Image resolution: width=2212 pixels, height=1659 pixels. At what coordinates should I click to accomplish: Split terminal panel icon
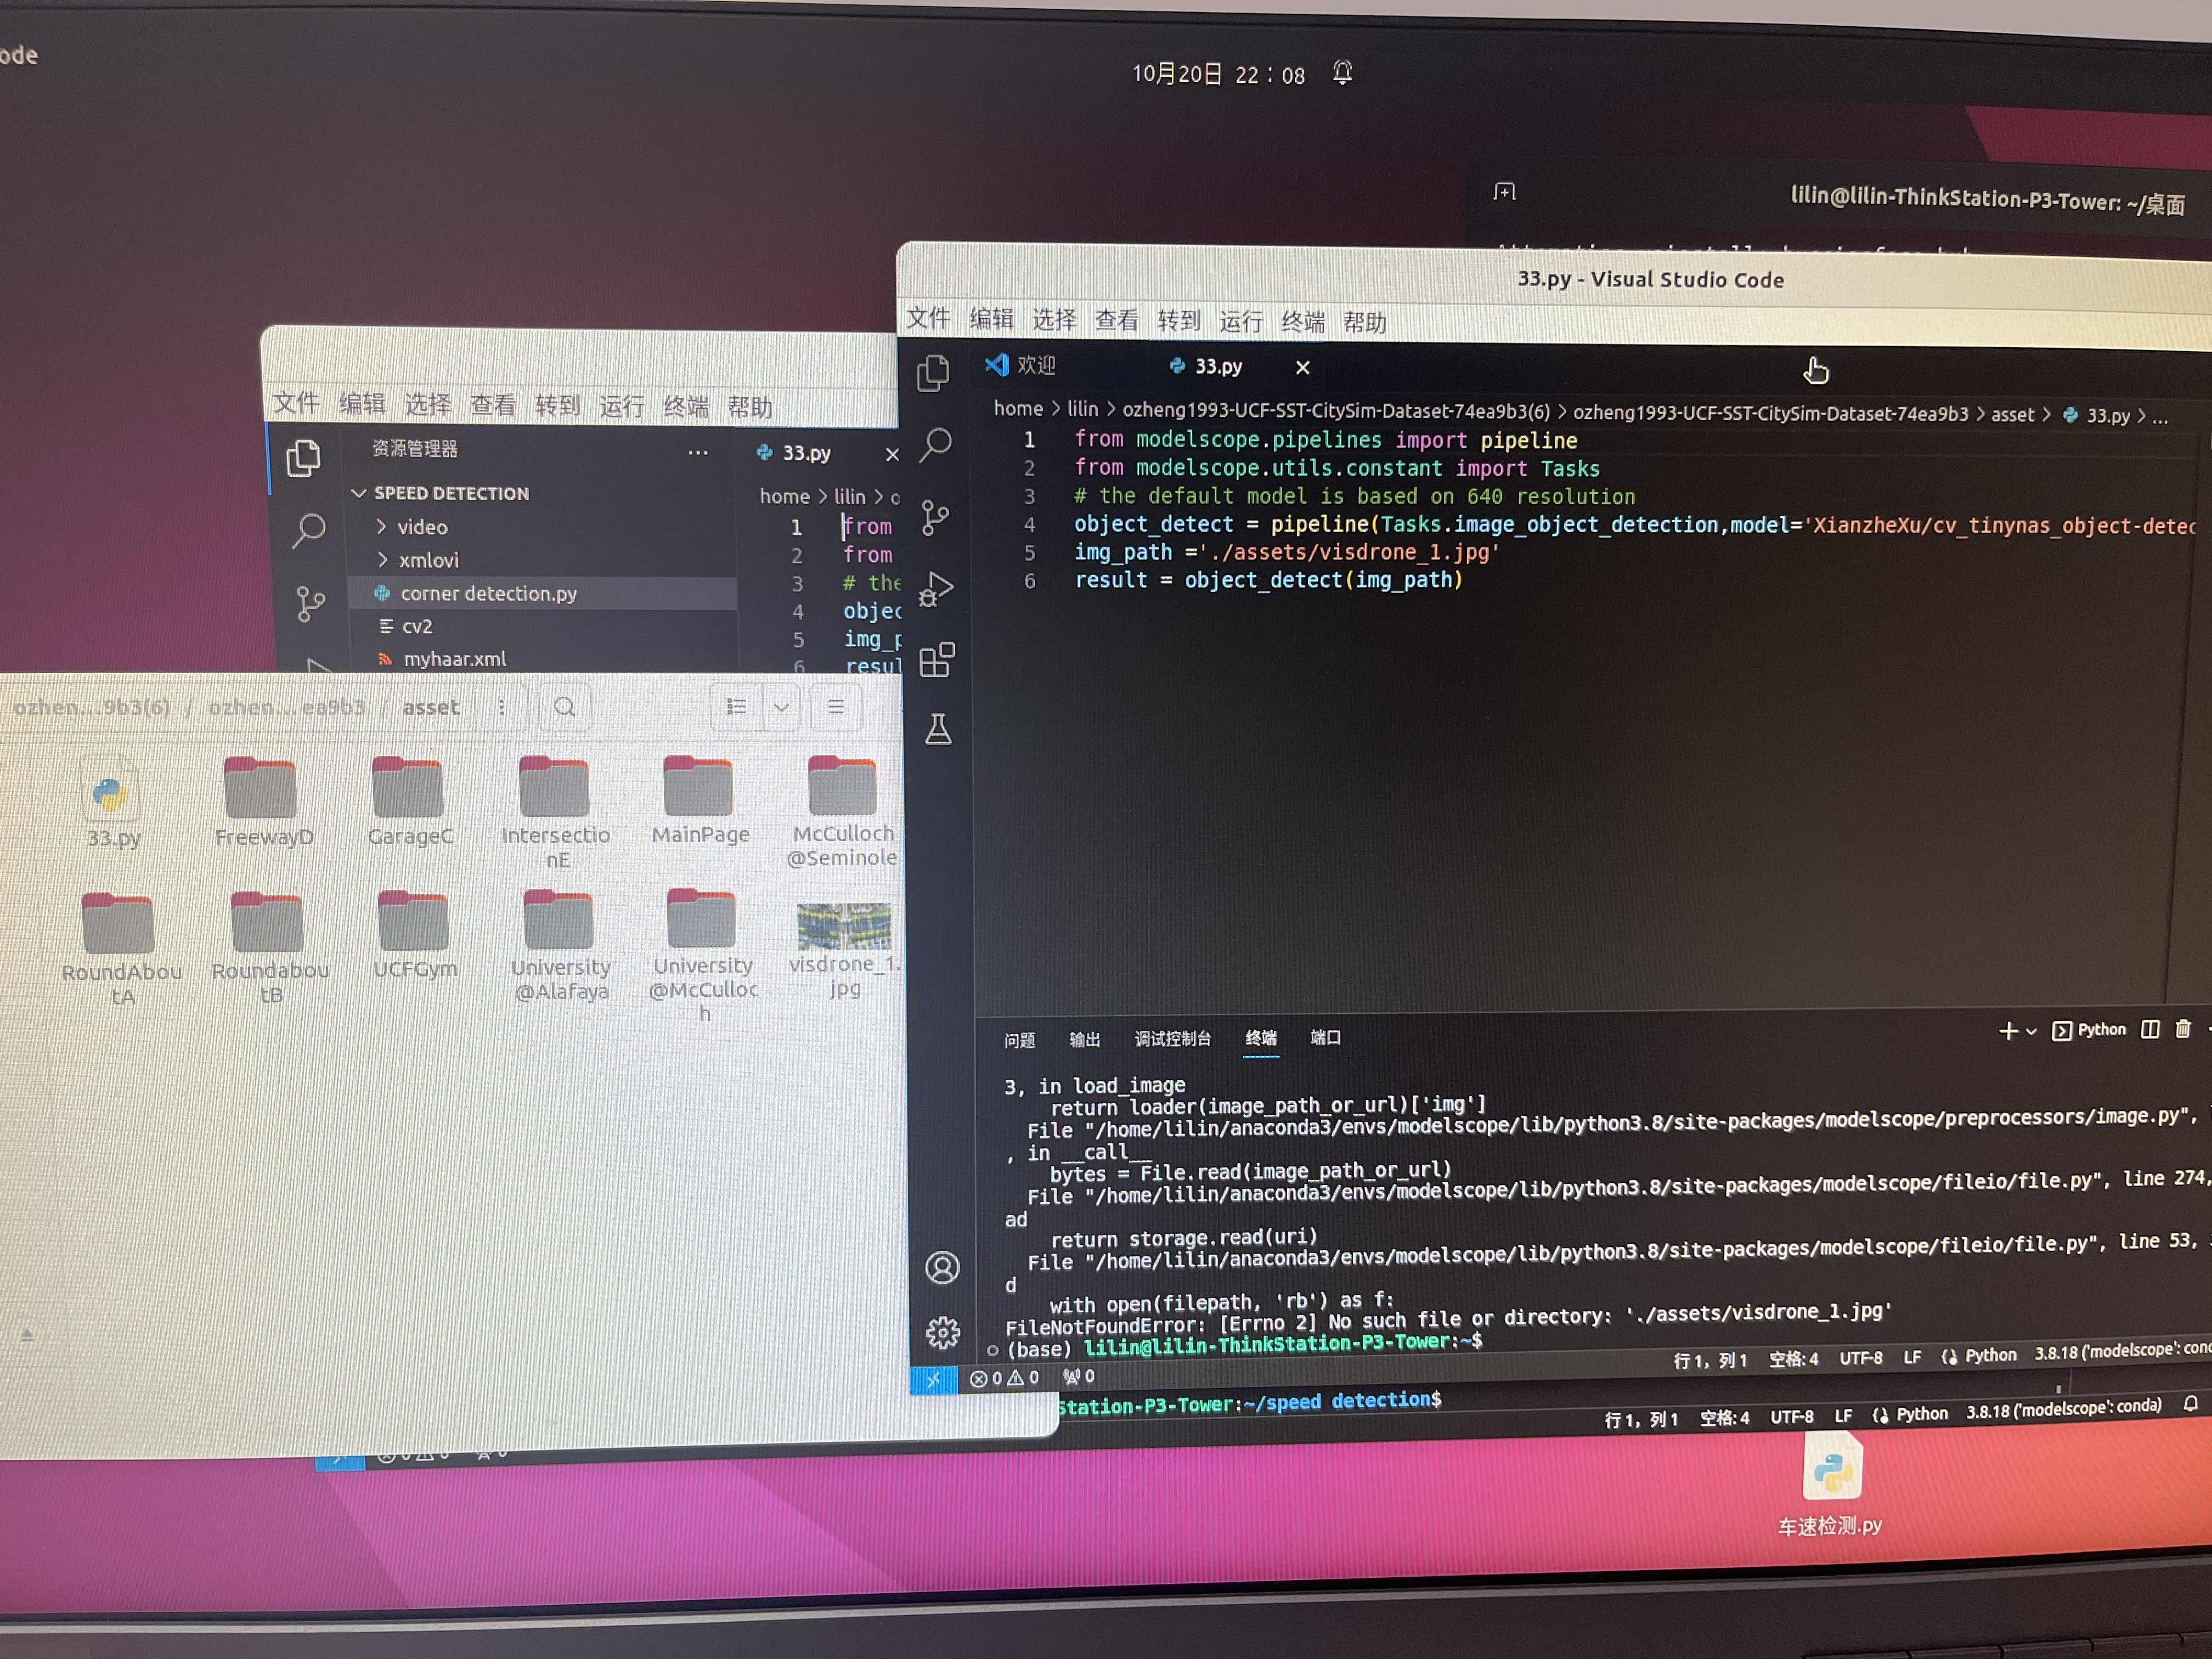click(x=2150, y=1030)
